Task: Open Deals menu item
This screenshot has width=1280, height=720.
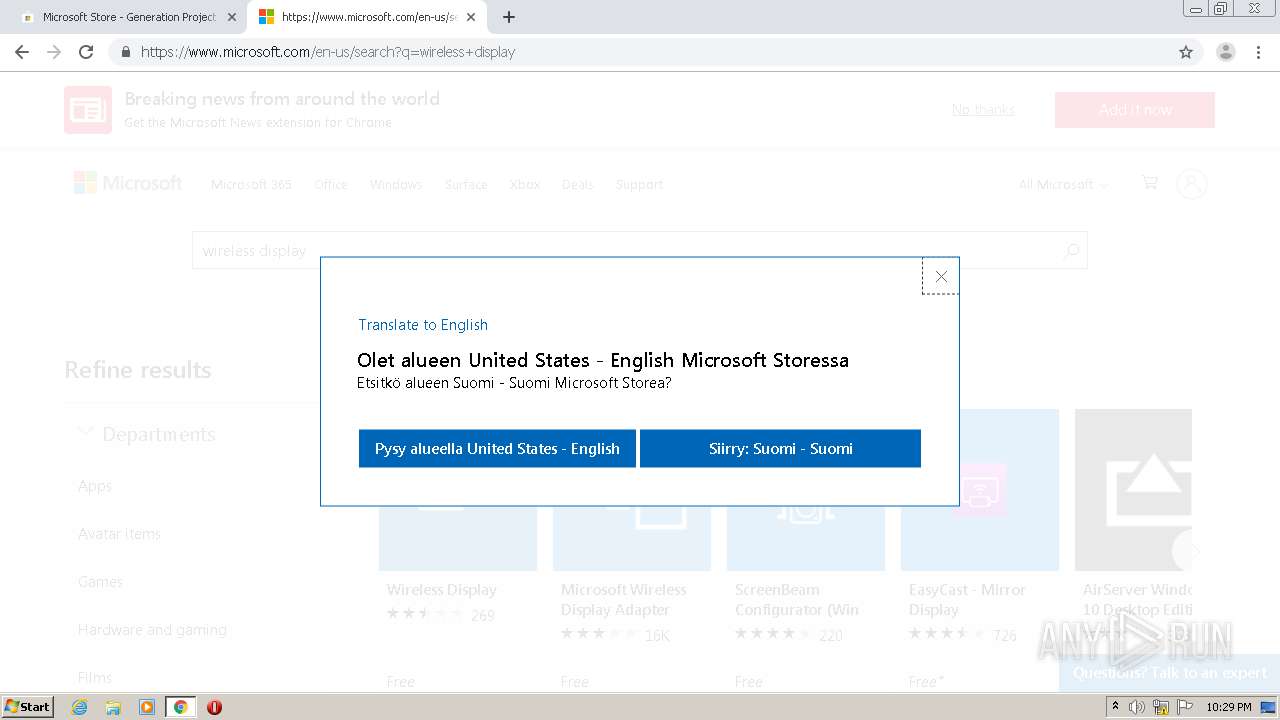Action: [577, 185]
